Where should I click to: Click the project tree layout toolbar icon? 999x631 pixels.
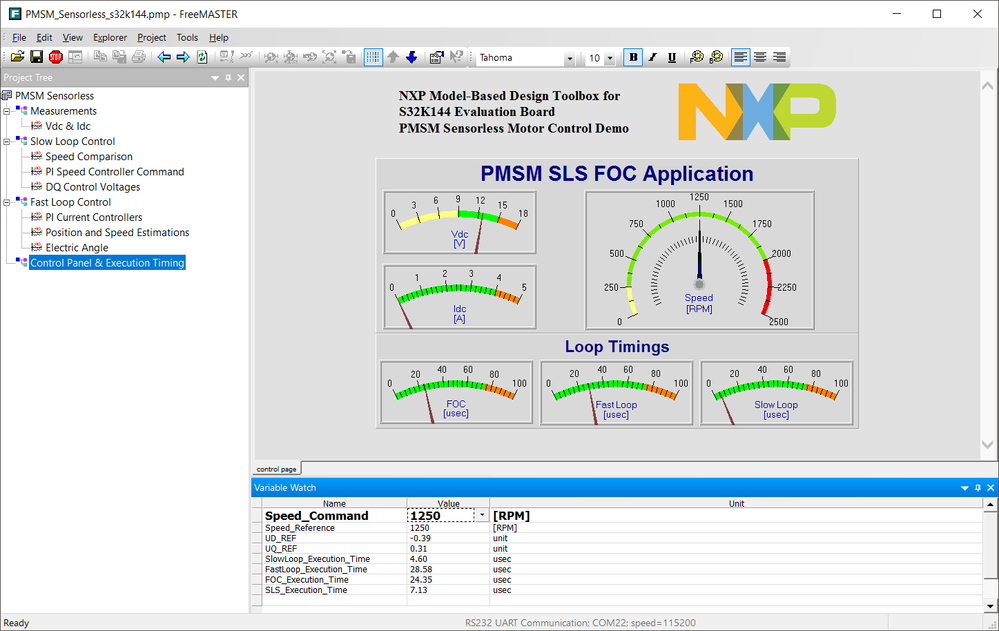point(75,57)
